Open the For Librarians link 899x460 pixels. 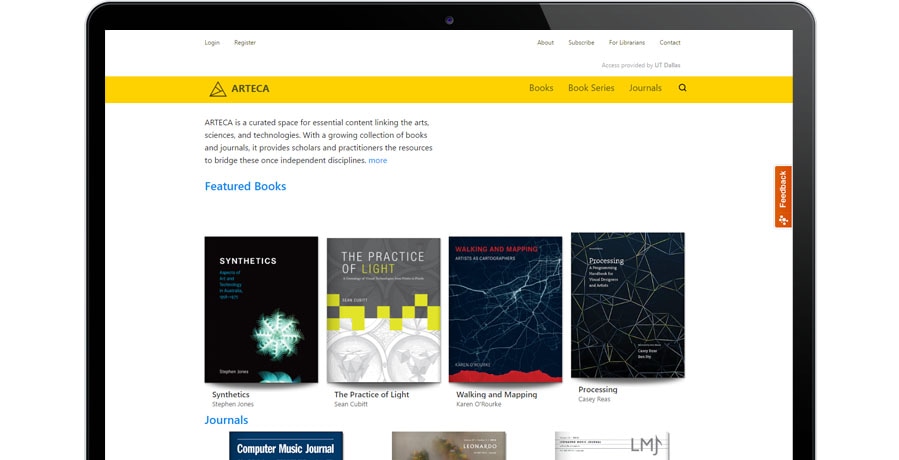point(627,42)
